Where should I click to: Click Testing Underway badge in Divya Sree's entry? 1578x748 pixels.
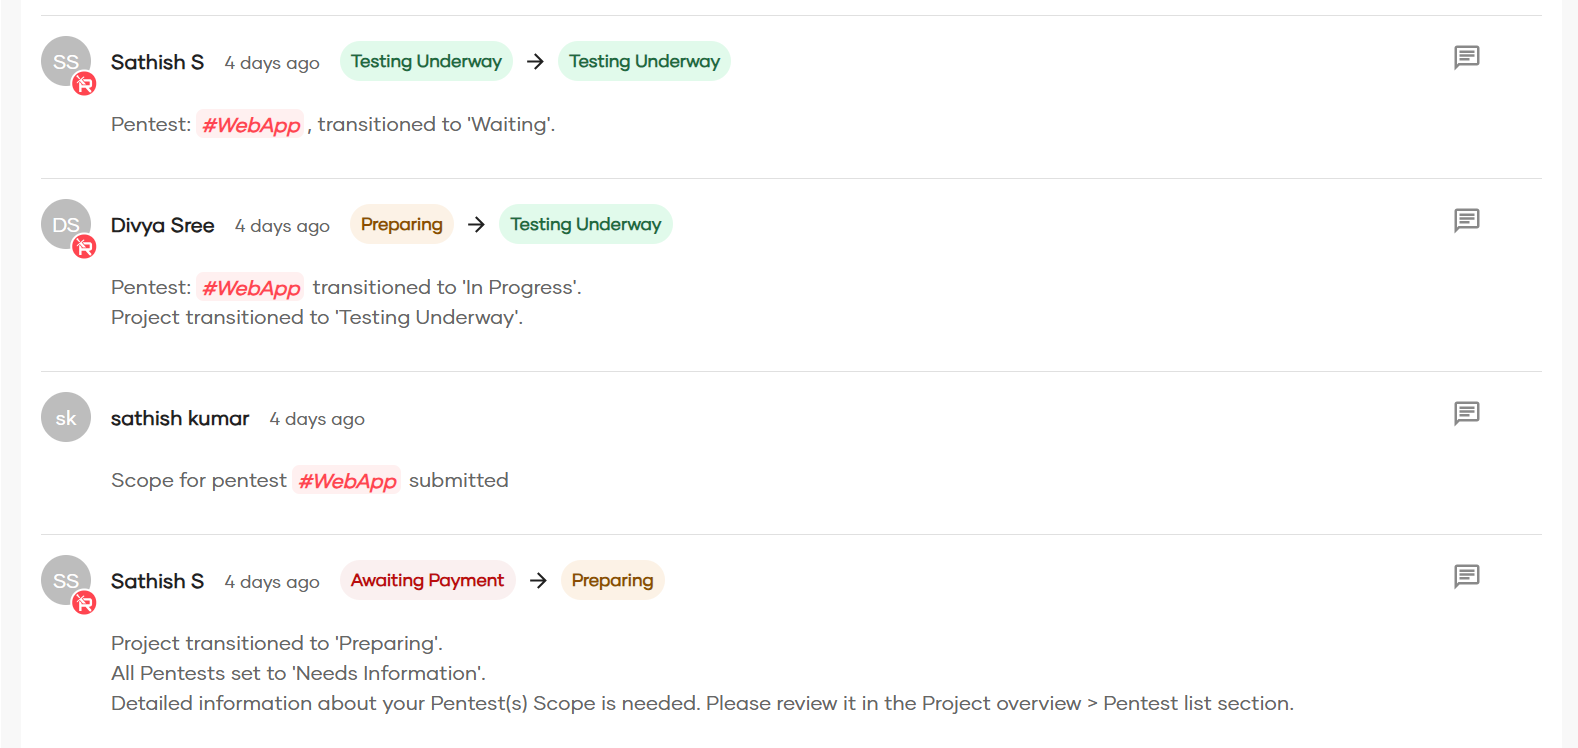(585, 224)
